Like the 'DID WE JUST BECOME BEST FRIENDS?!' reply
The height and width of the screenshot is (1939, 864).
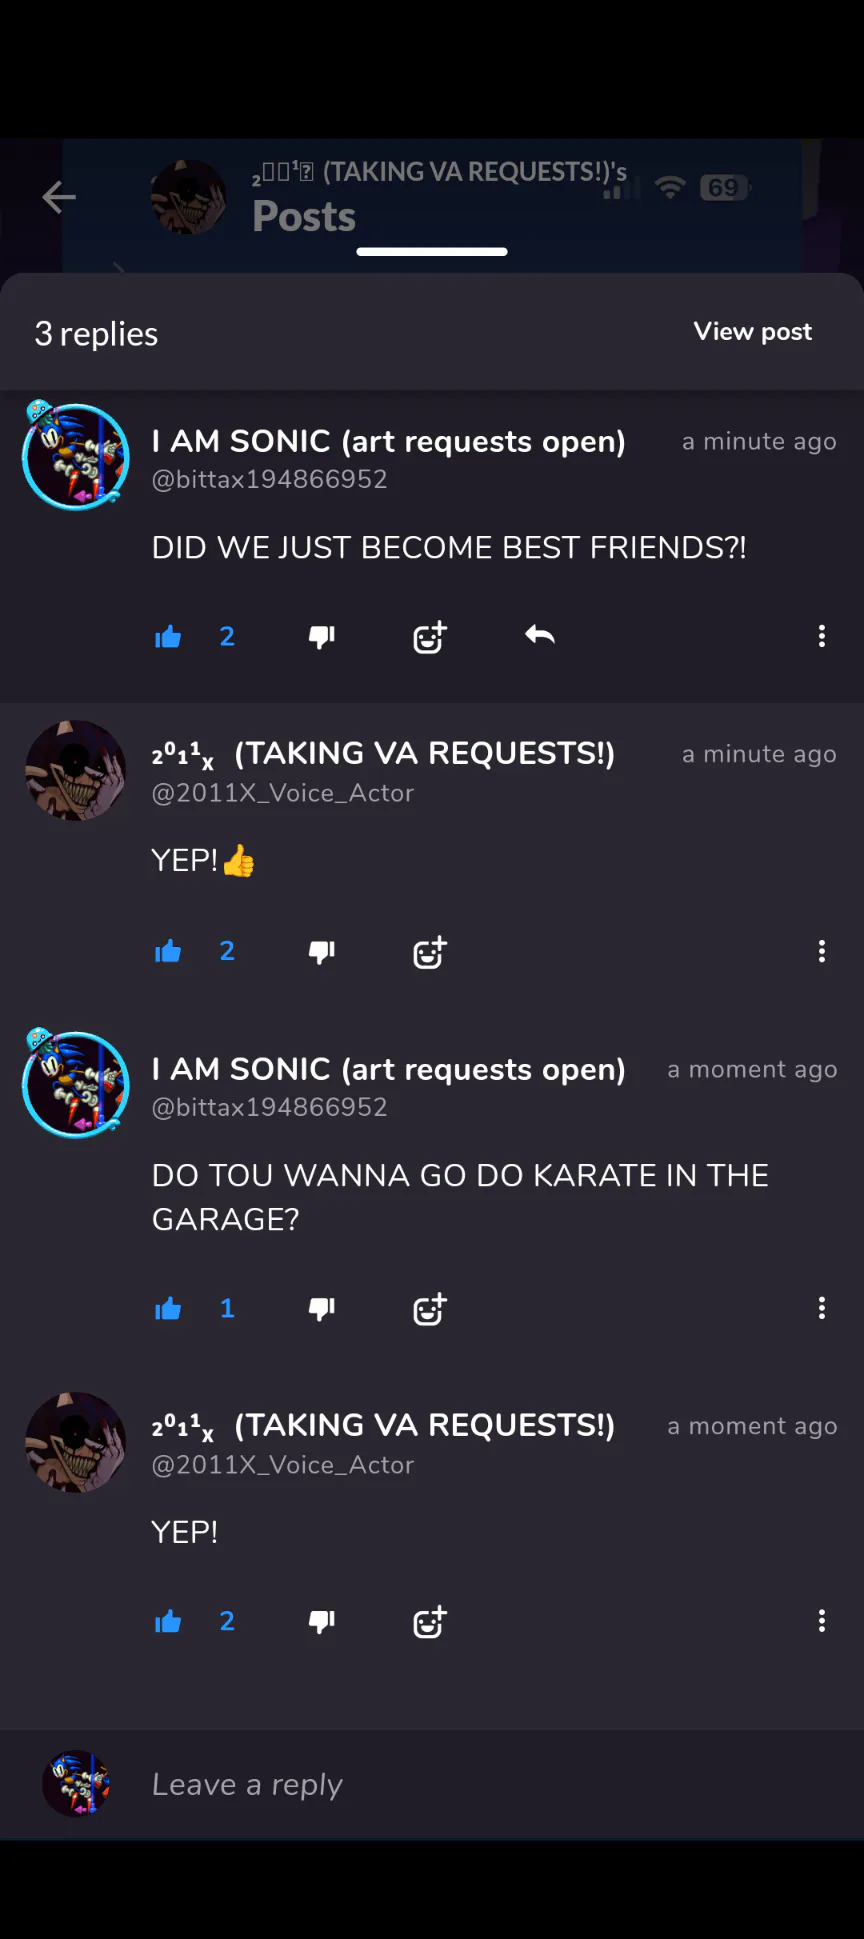click(x=168, y=637)
